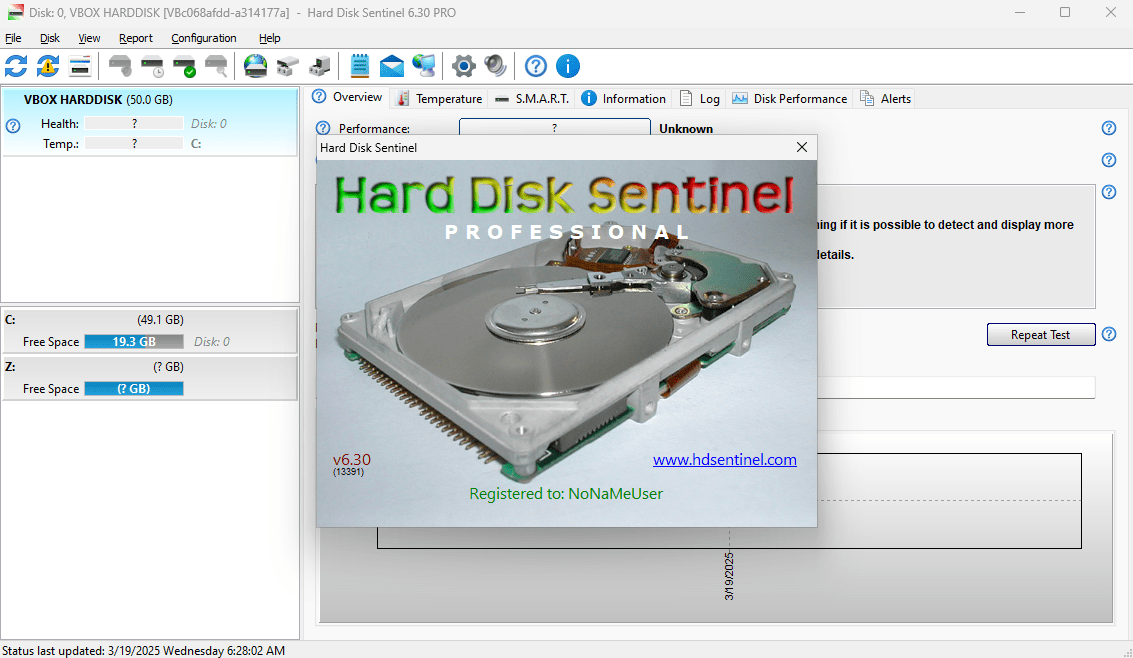Open the Report menu
Image resolution: width=1133 pixels, height=658 pixels.
[x=136, y=38]
